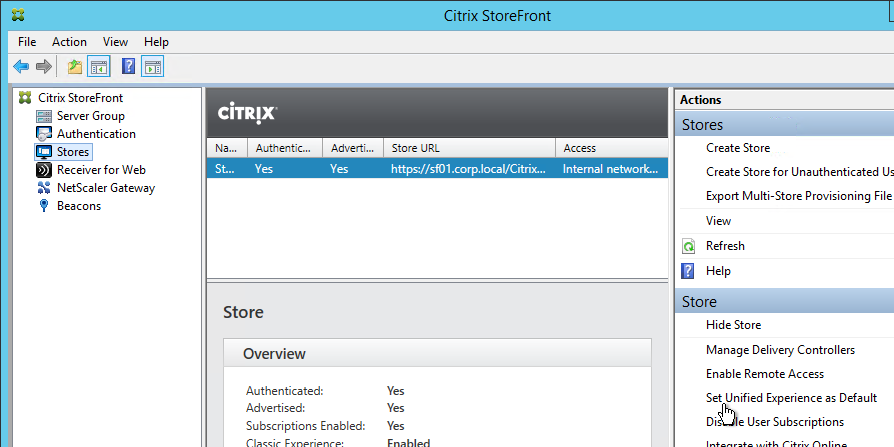The height and width of the screenshot is (447, 894).
Task: Click the Subscriptions Enabled: label
Action: pyautogui.click(x=306, y=426)
